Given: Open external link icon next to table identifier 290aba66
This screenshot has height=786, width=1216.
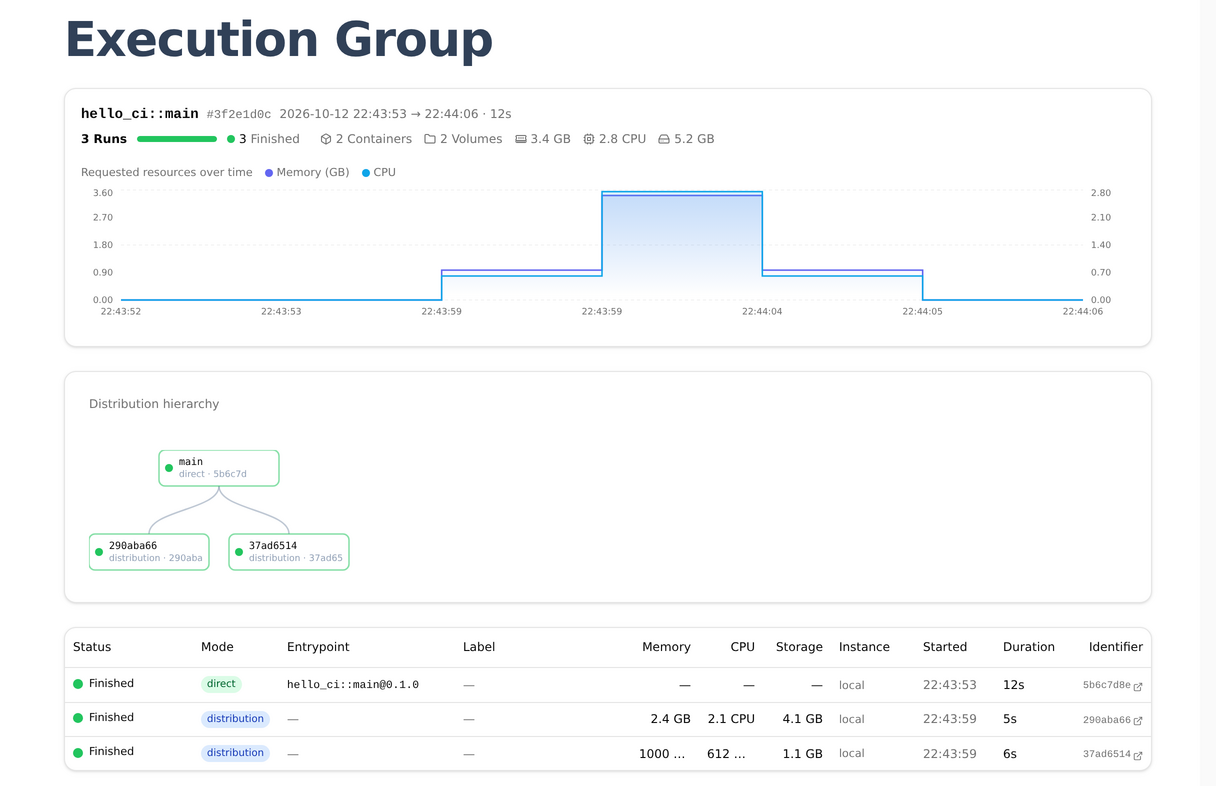Looking at the screenshot, I should point(1138,720).
